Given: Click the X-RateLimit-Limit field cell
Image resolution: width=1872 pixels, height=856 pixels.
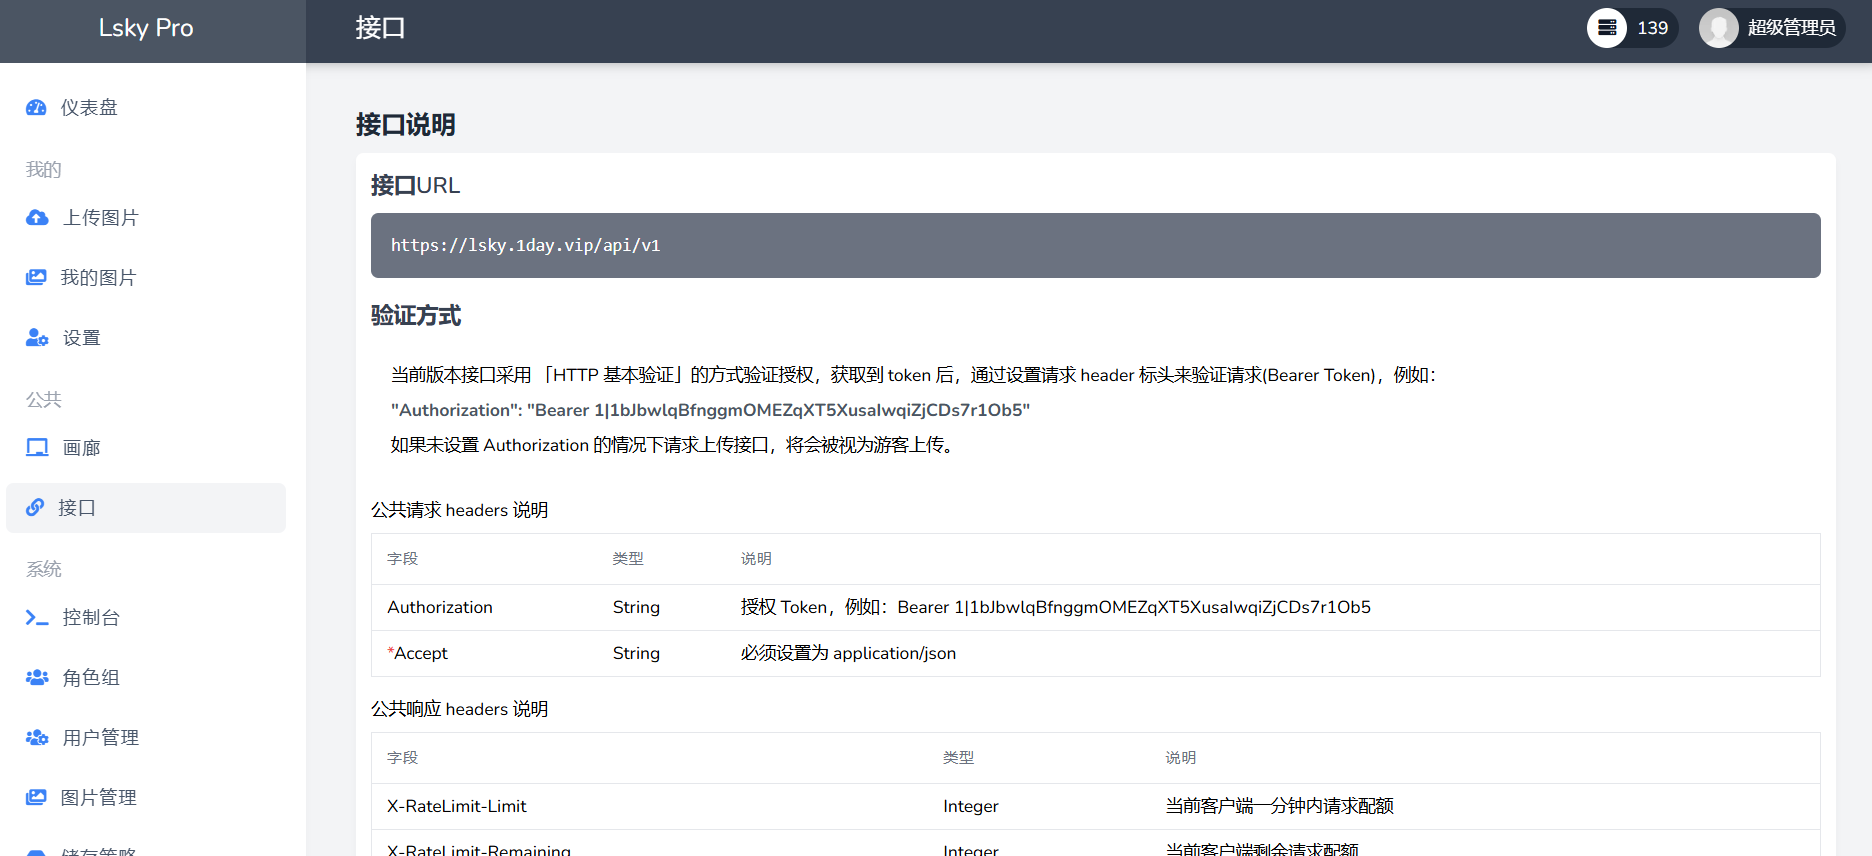Looking at the screenshot, I should pos(457,807).
